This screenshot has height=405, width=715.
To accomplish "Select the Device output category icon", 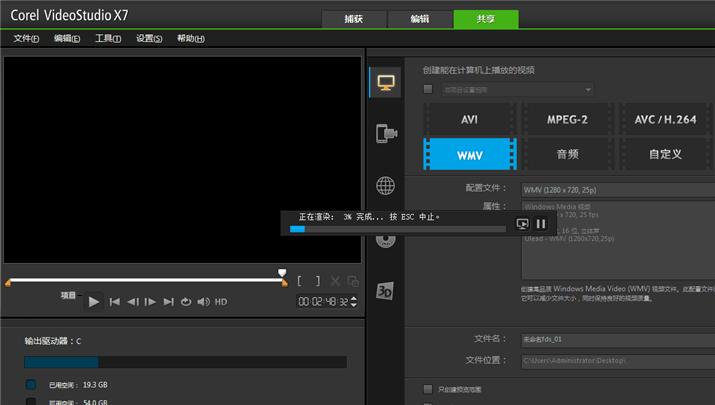I will [x=386, y=134].
